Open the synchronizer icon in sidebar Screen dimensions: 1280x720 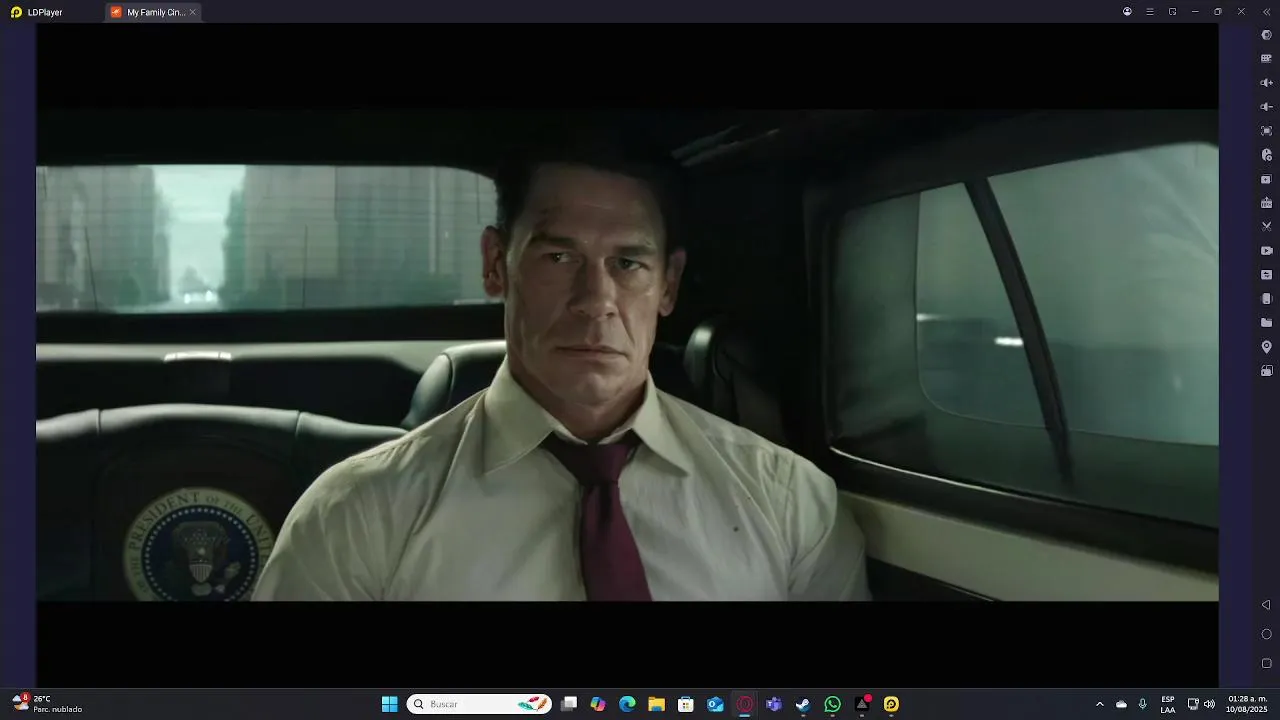tap(1266, 275)
